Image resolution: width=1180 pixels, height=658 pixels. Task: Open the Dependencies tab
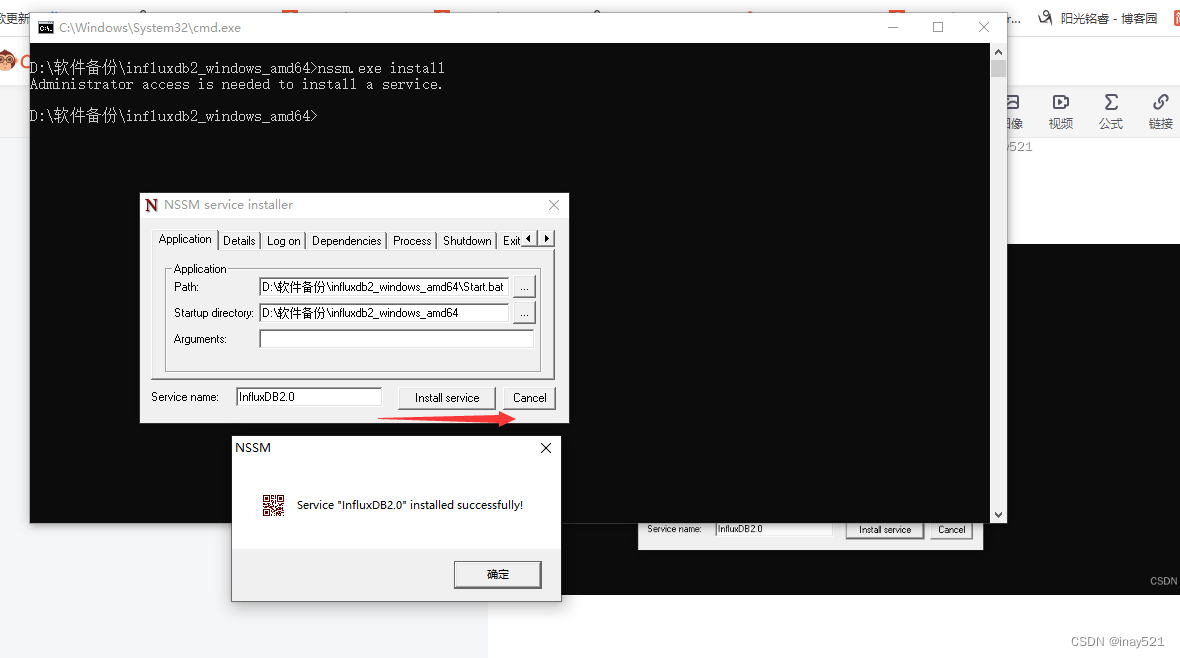(346, 240)
